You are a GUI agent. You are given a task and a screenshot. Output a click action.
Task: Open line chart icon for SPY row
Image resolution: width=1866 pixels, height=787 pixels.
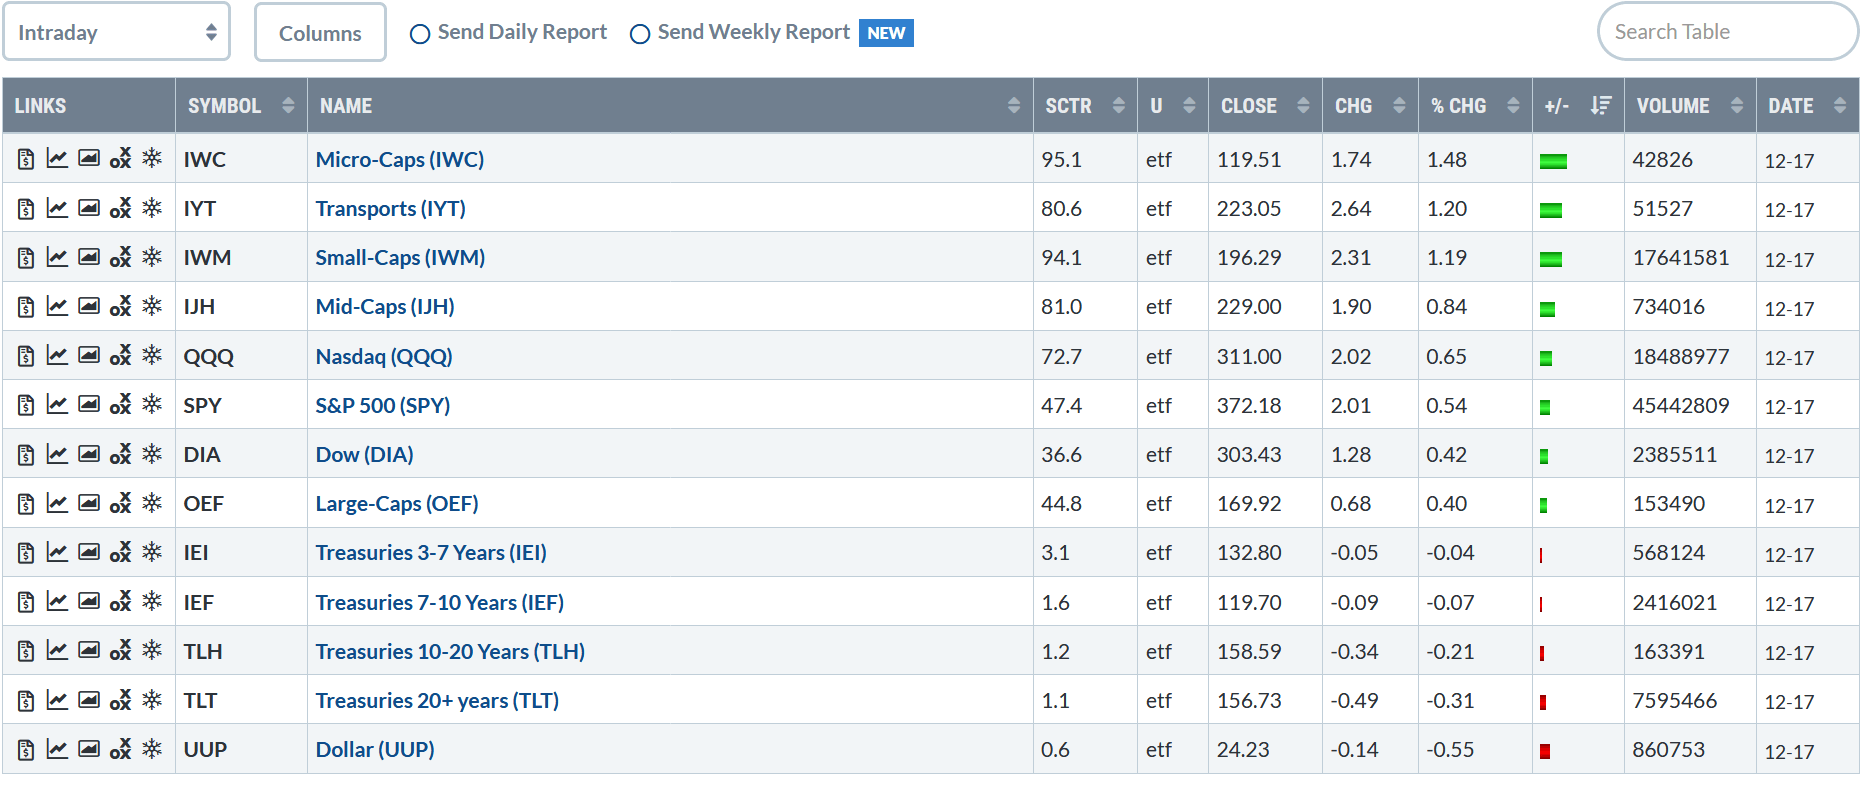pyautogui.click(x=57, y=404)
